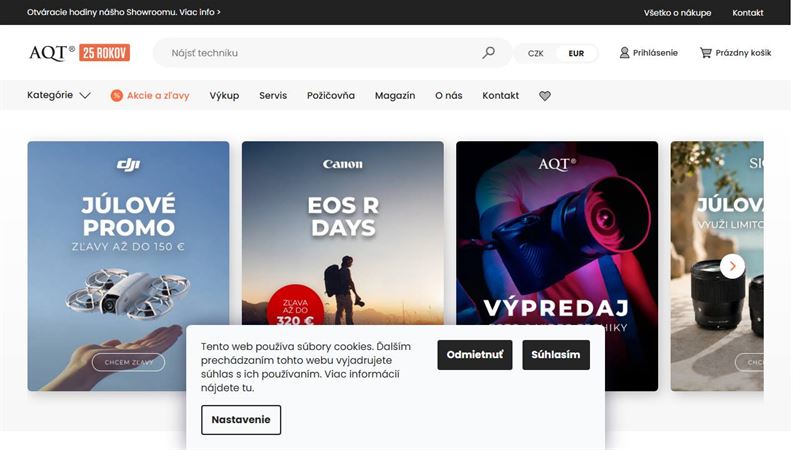Open Všetko o nákupe link

coord(677,13)
